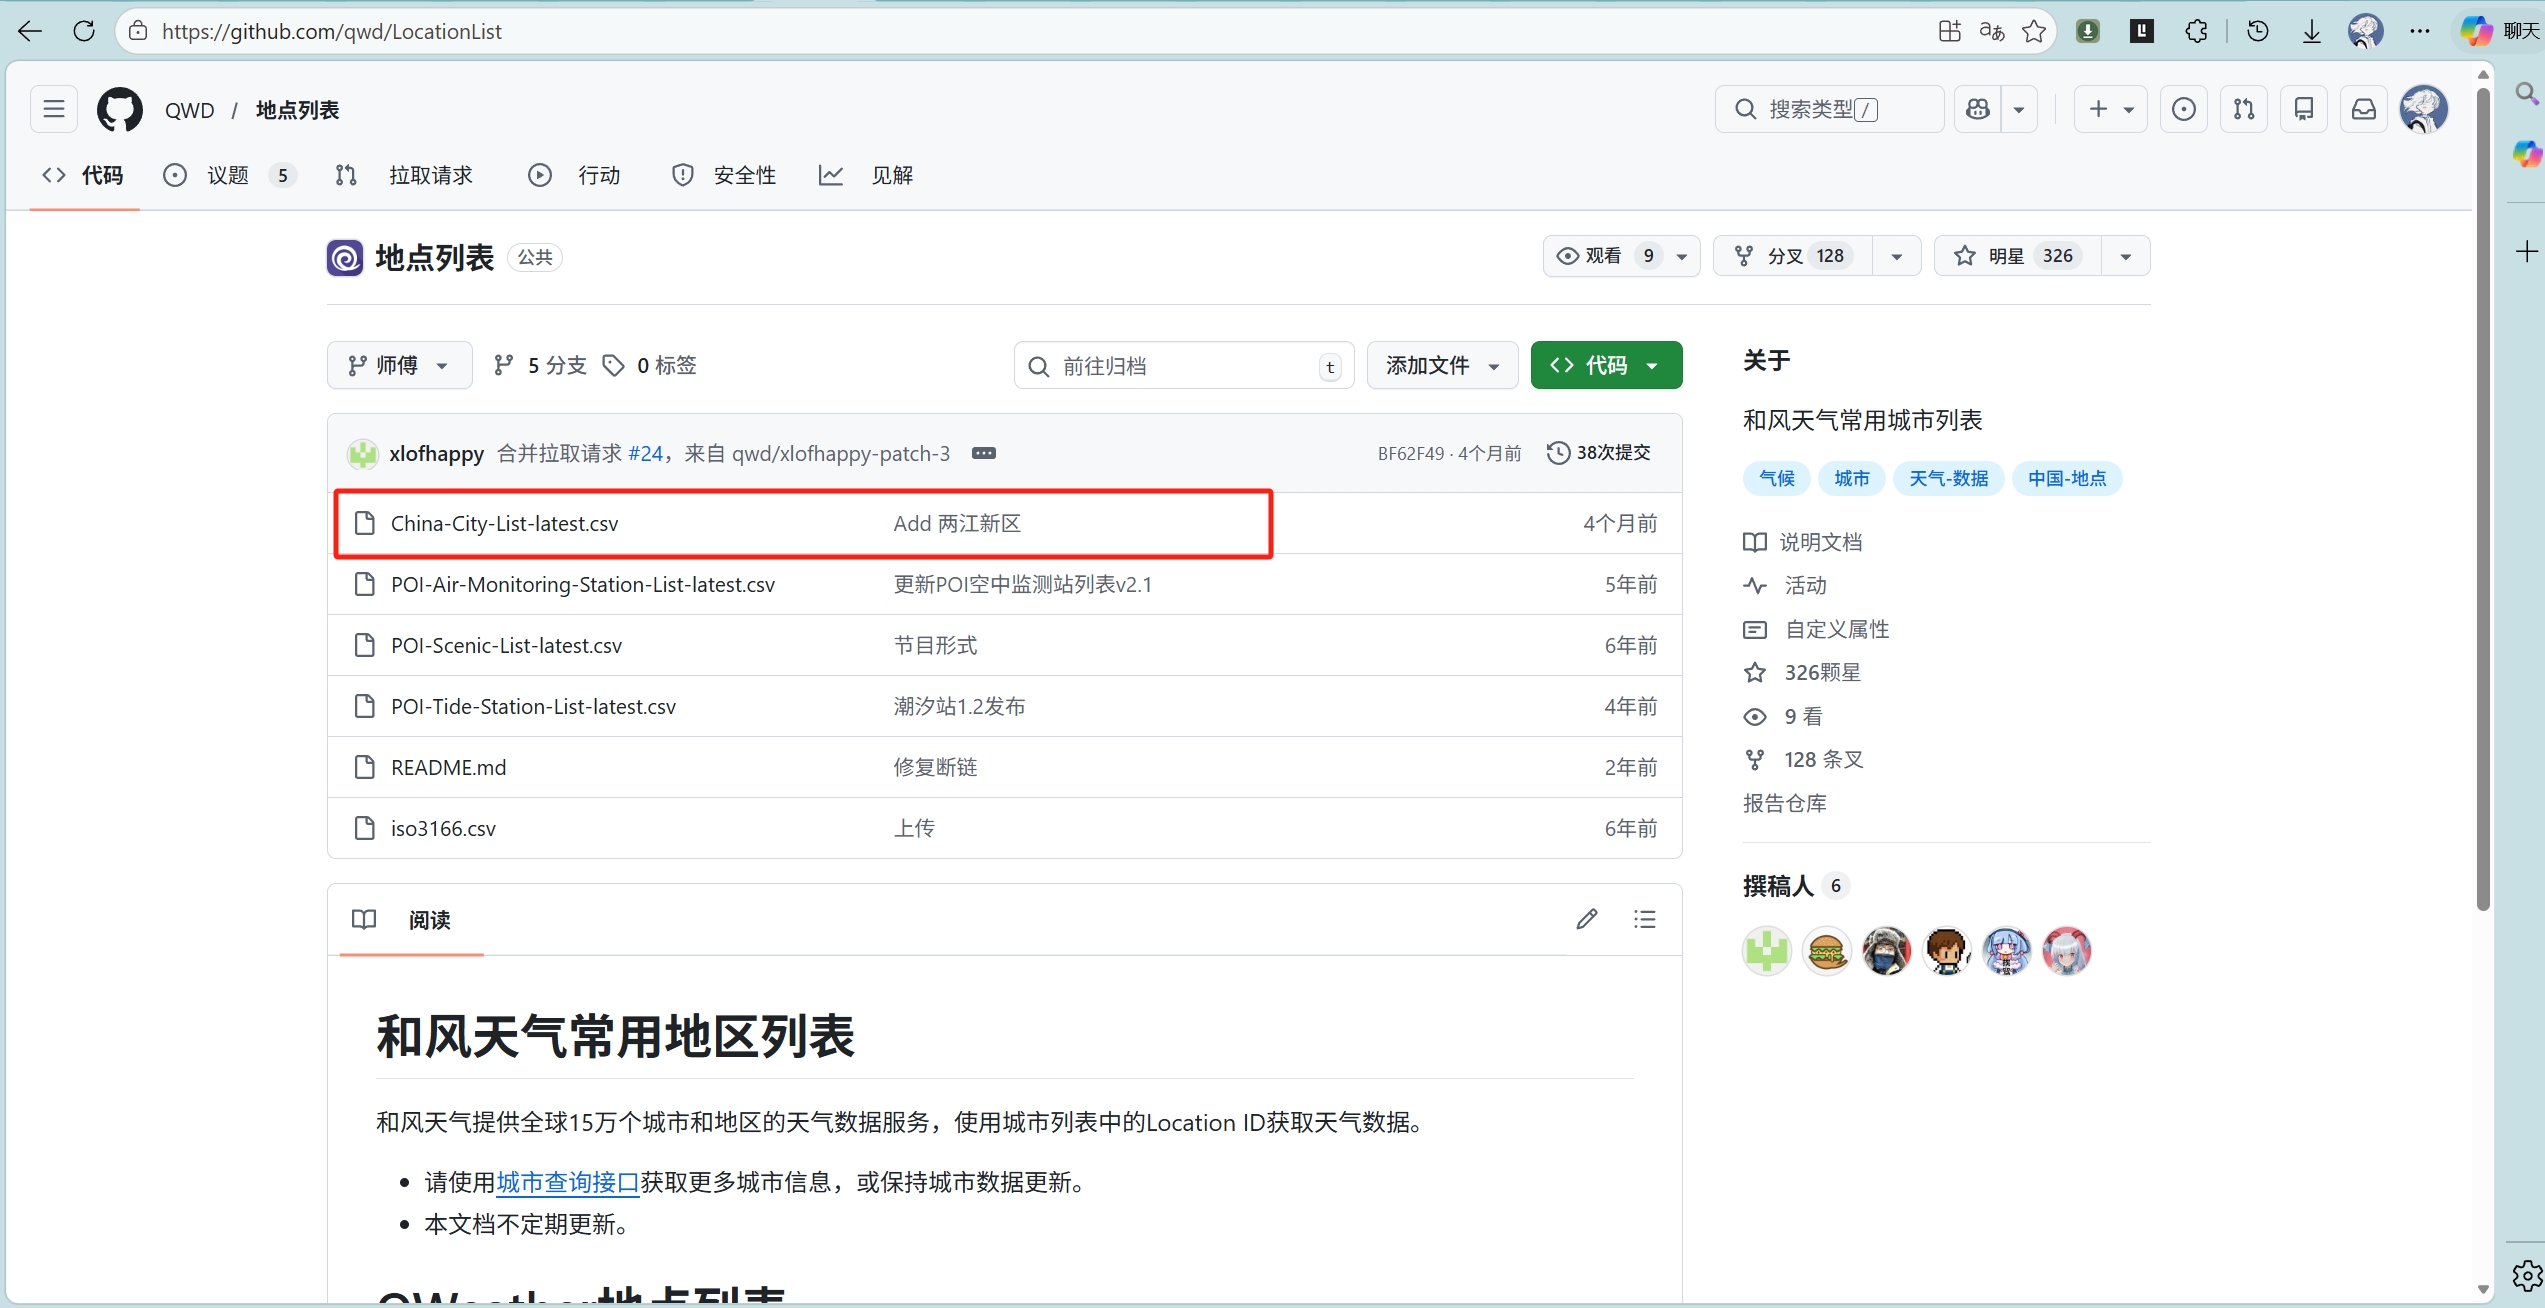This screenshot has height=1308, width=2545.
Task: Open the hamburger navigation menu
Action: [x=54, y=109]
